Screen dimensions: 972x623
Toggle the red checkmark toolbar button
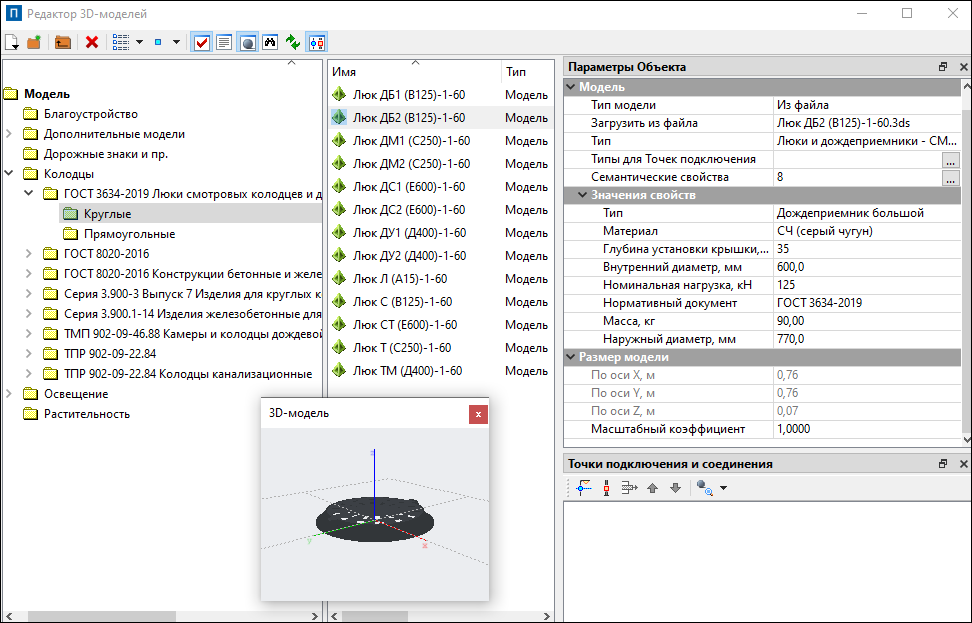coord(201,42)
